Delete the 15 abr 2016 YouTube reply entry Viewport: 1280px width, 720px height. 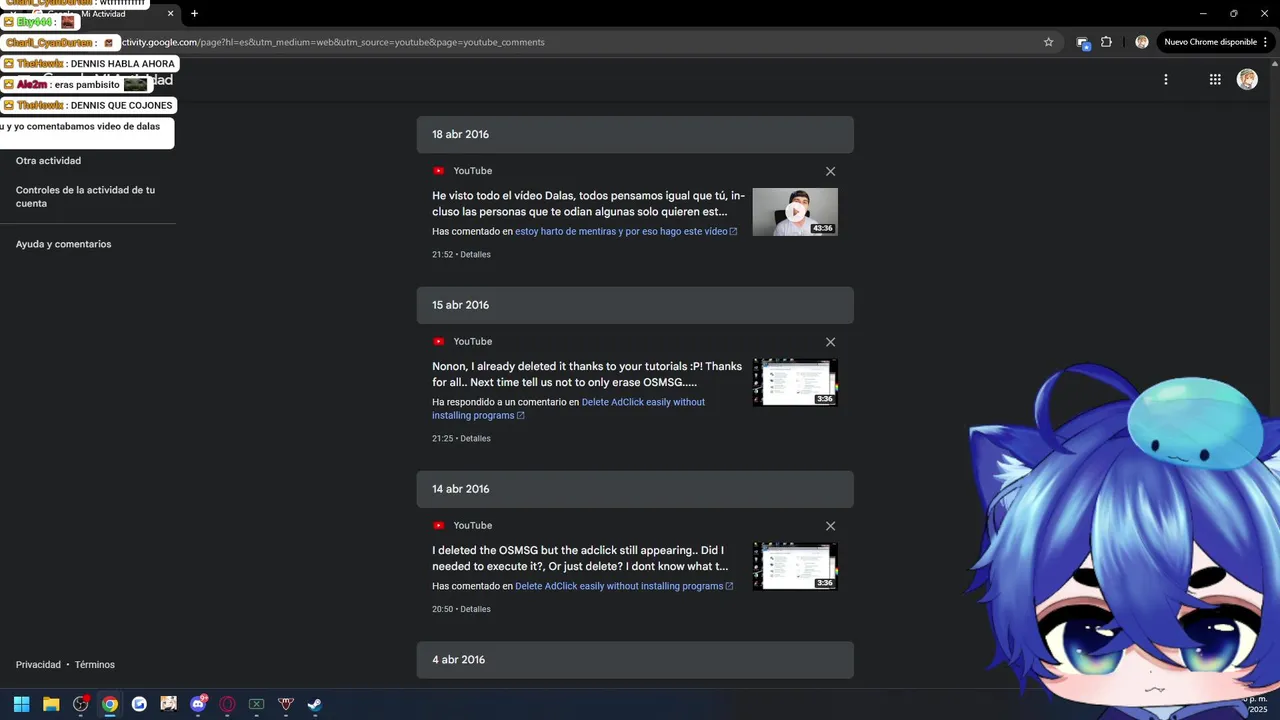click(830, 342)
